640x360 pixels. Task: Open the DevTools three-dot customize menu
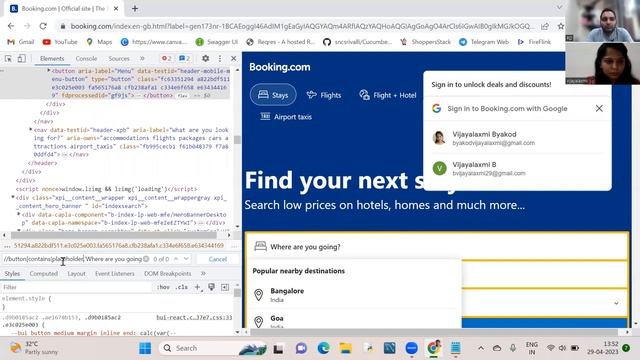point(220,58)
